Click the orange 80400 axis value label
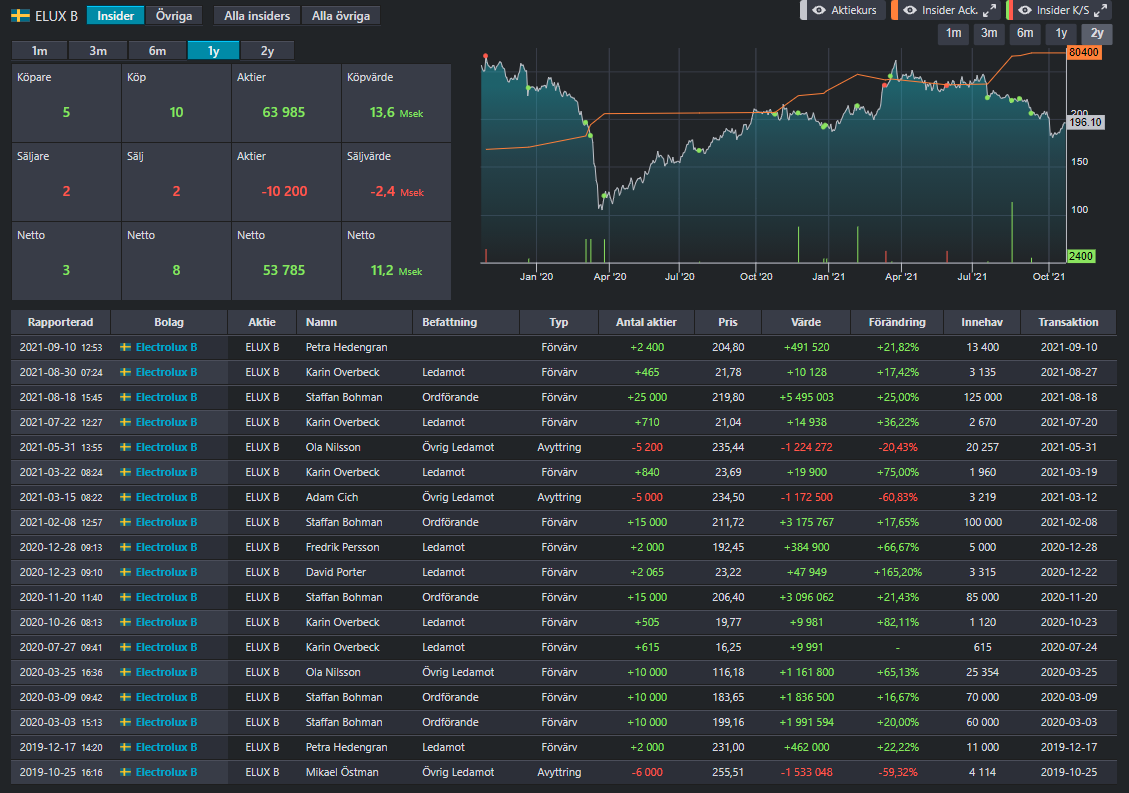The width and height of the screenshot is (1129, 793). coord(1084,52)
